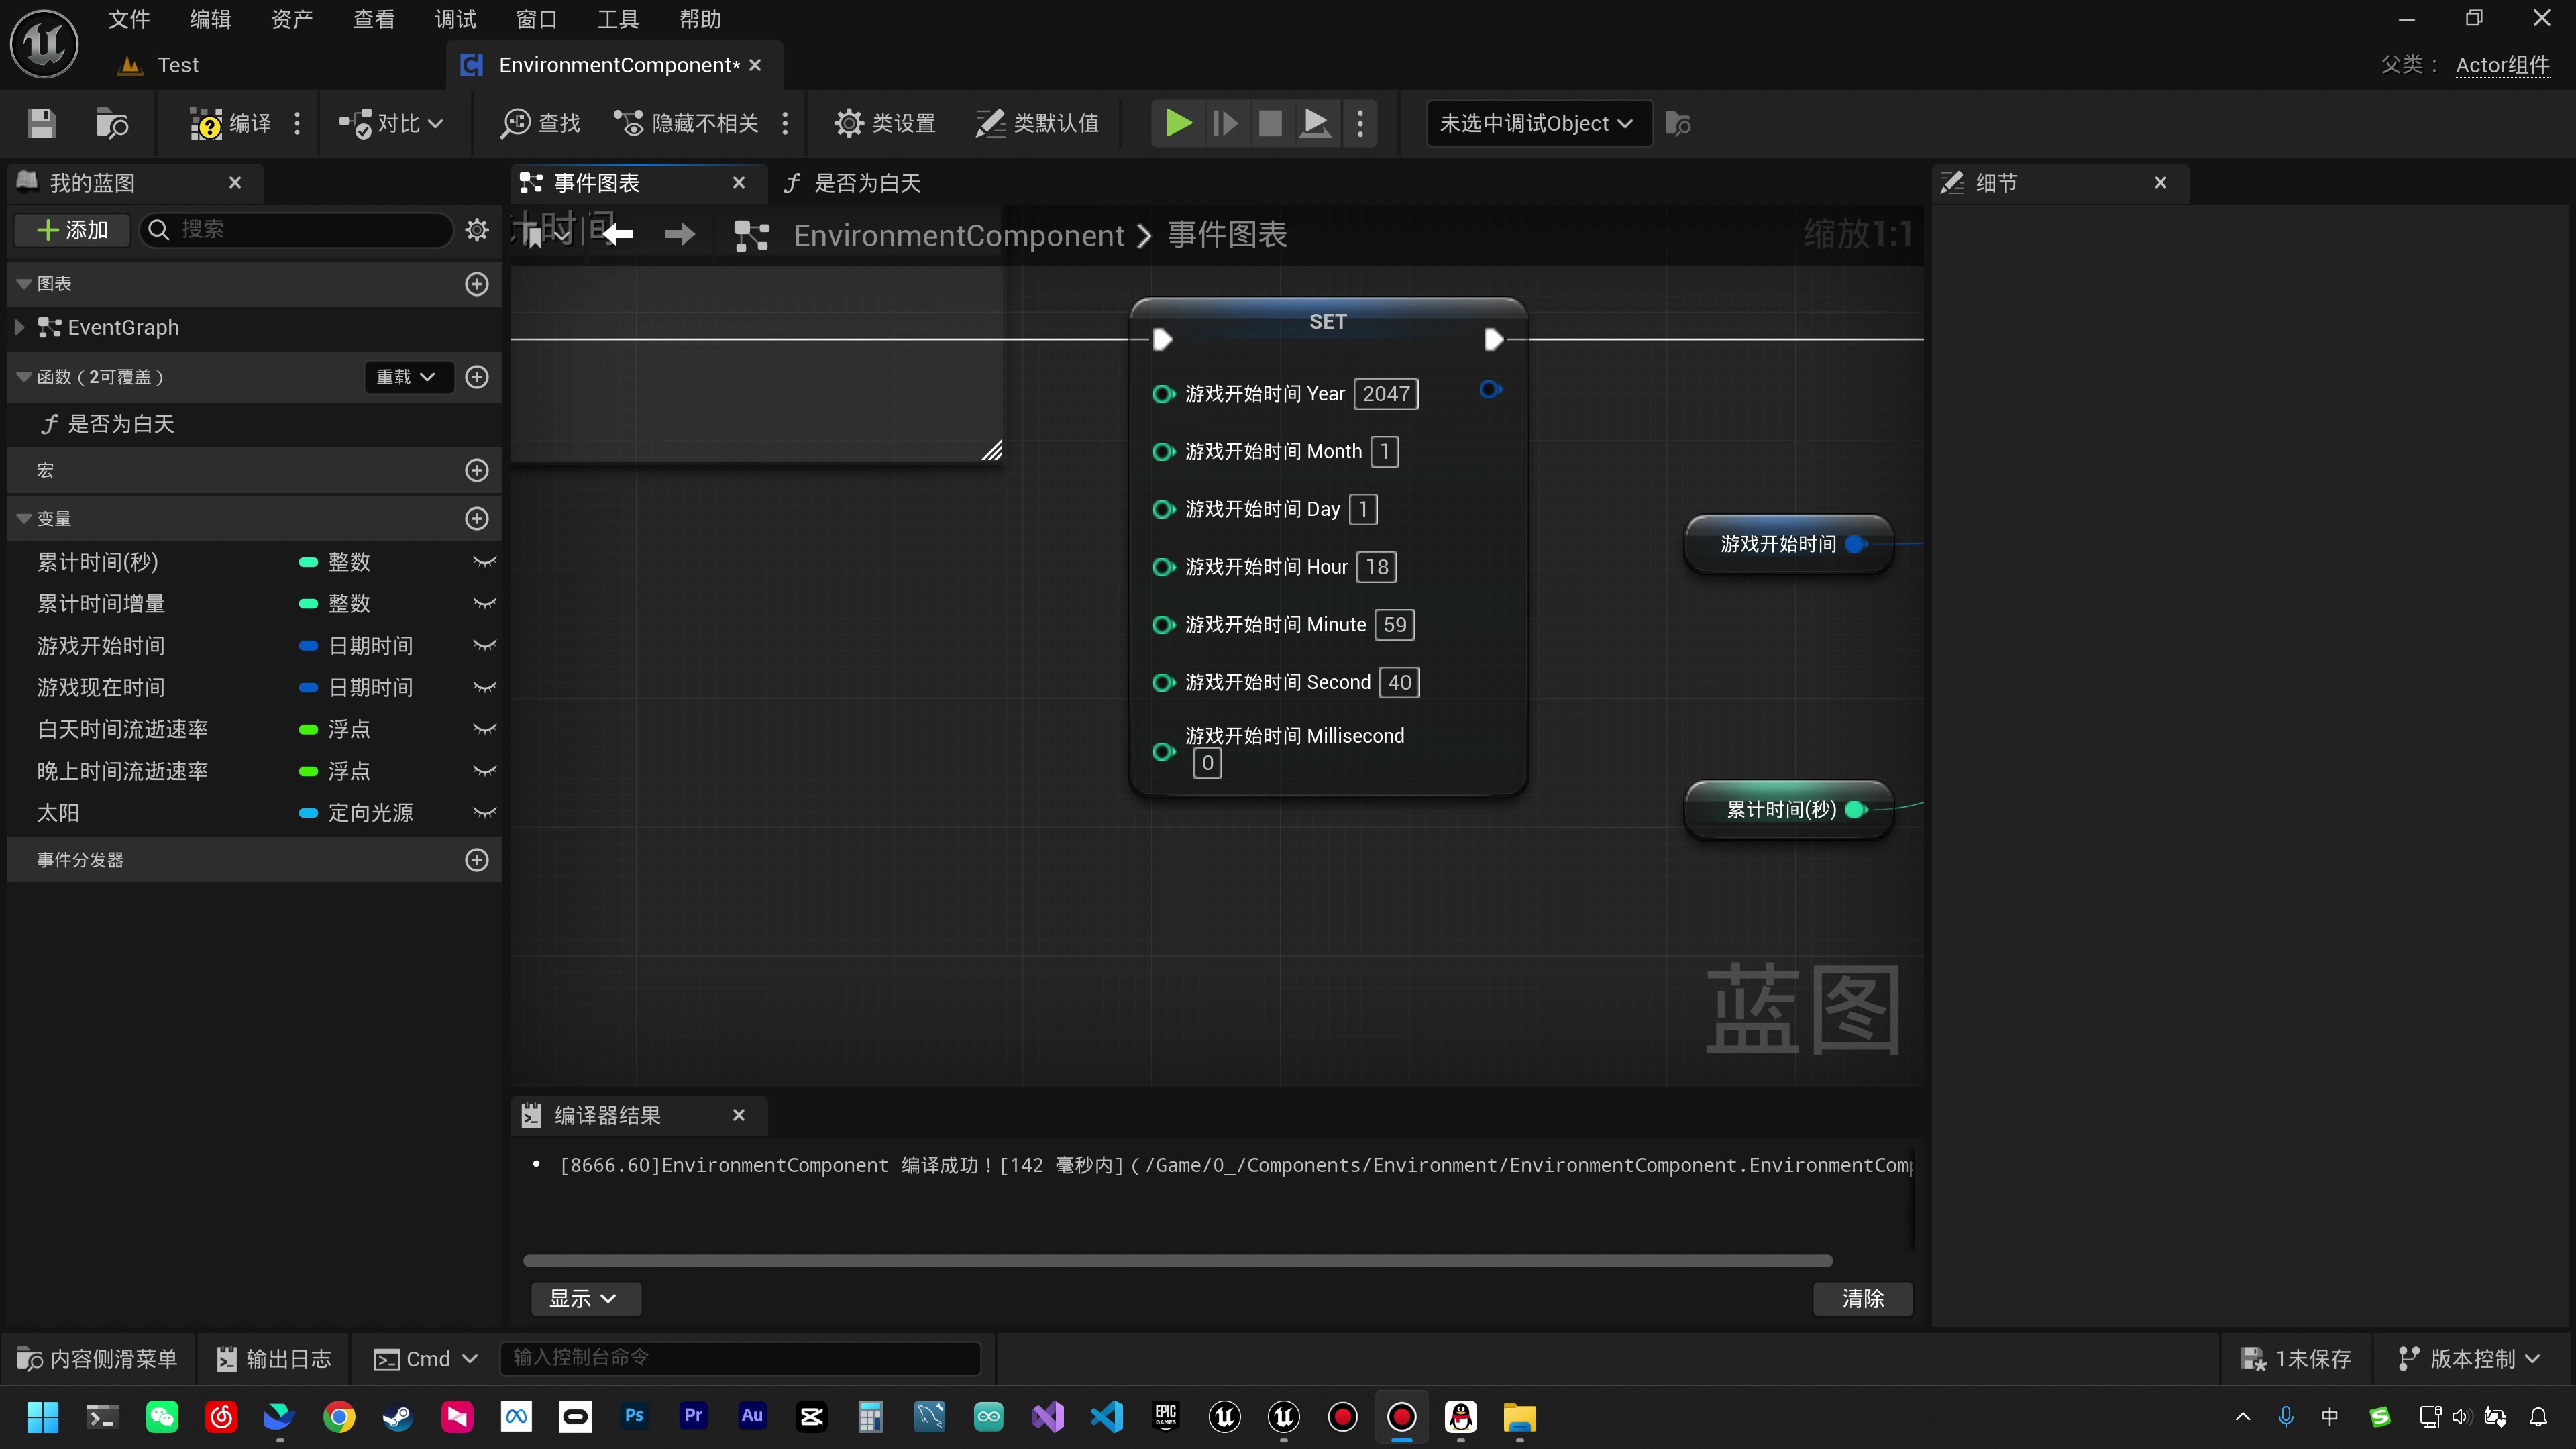Add a new macro with the 宏 plus icon
The width and height of the screenshot is (2576, 1449).
point(477,470)
